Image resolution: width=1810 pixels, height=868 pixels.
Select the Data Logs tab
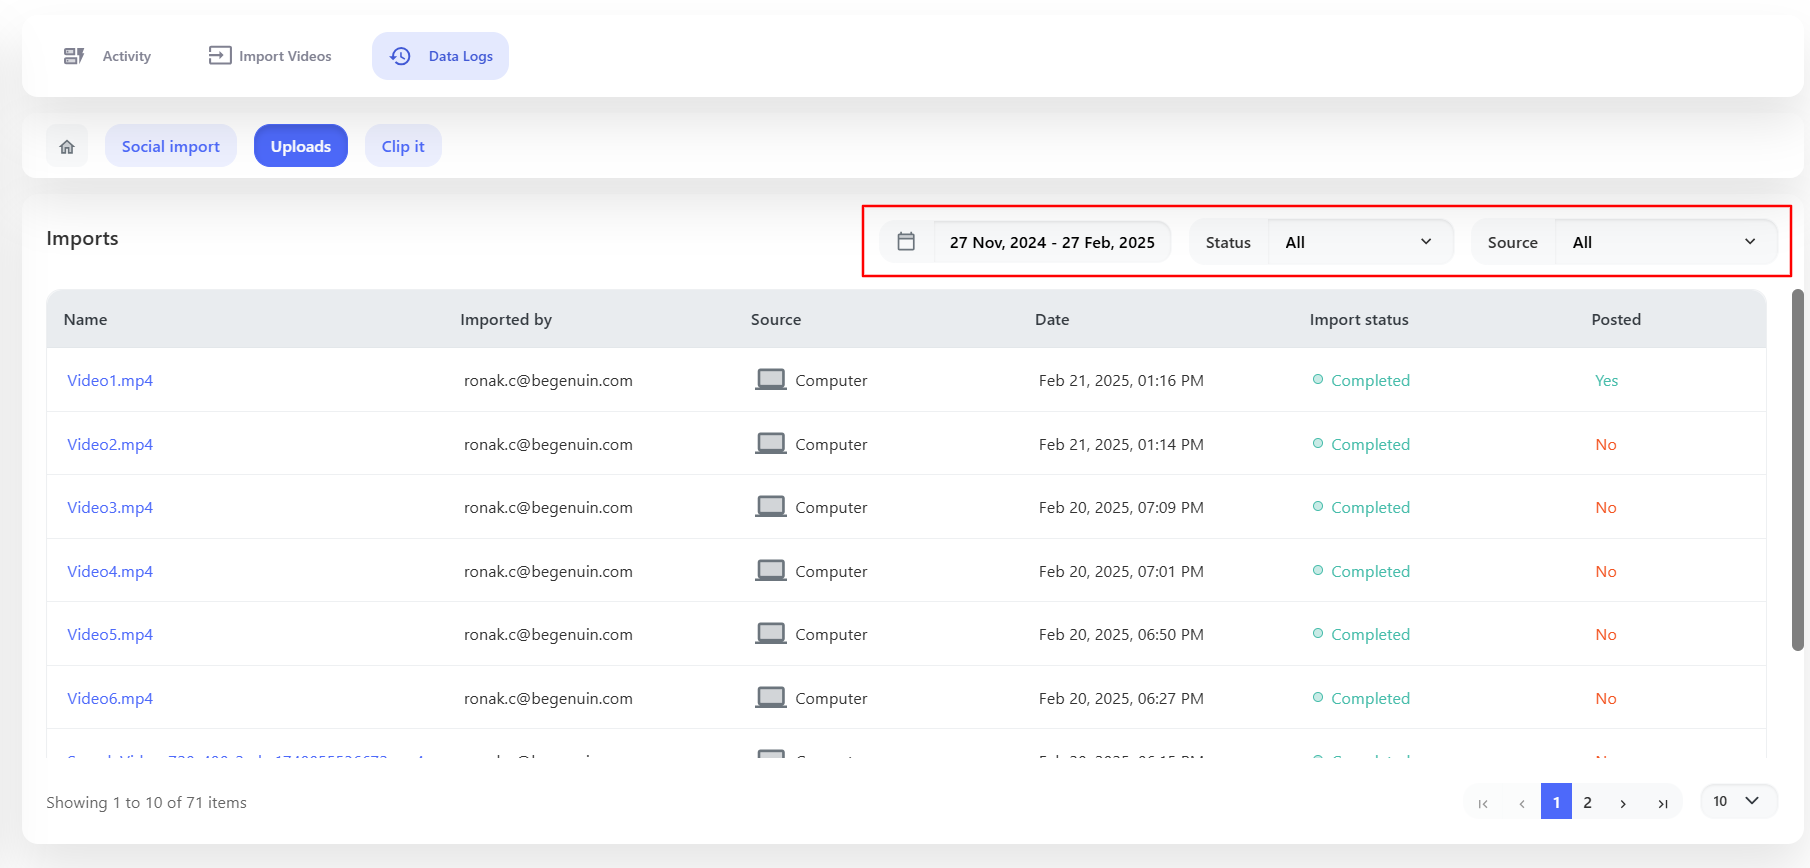coord(440,56)
